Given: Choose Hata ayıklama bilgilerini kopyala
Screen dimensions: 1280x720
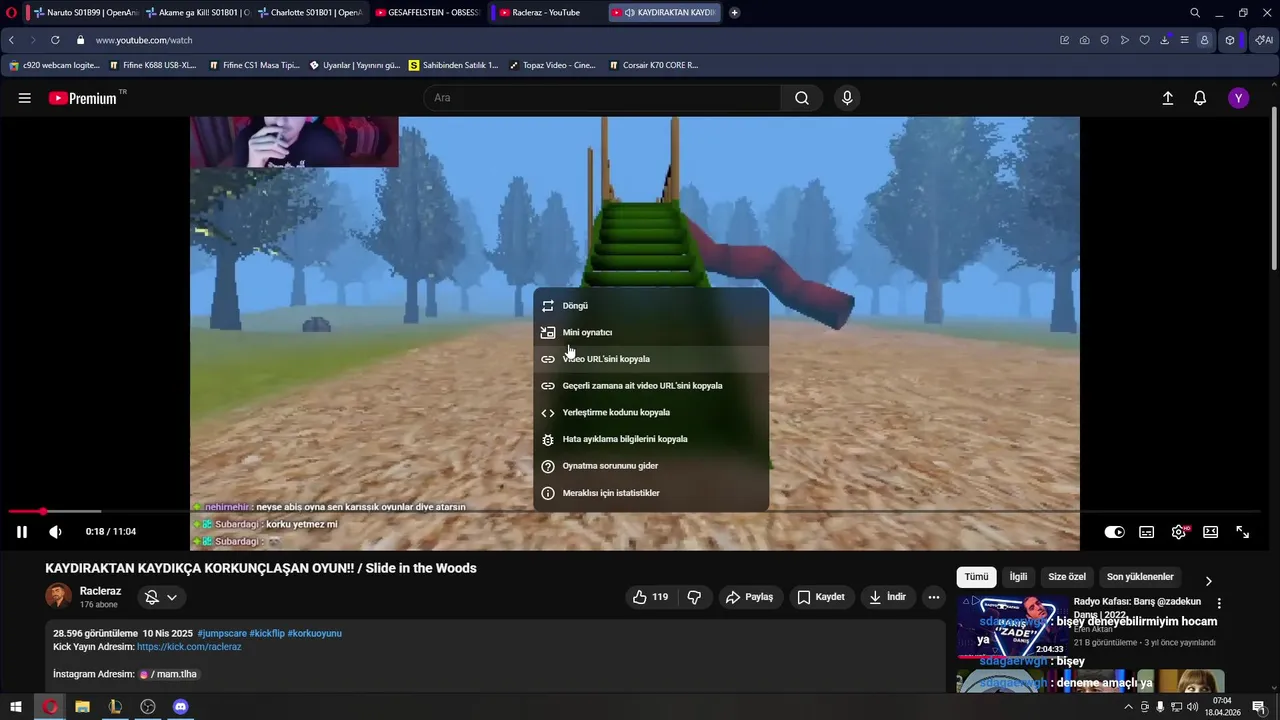Looking at the screenshot, I should coord(651,439).
